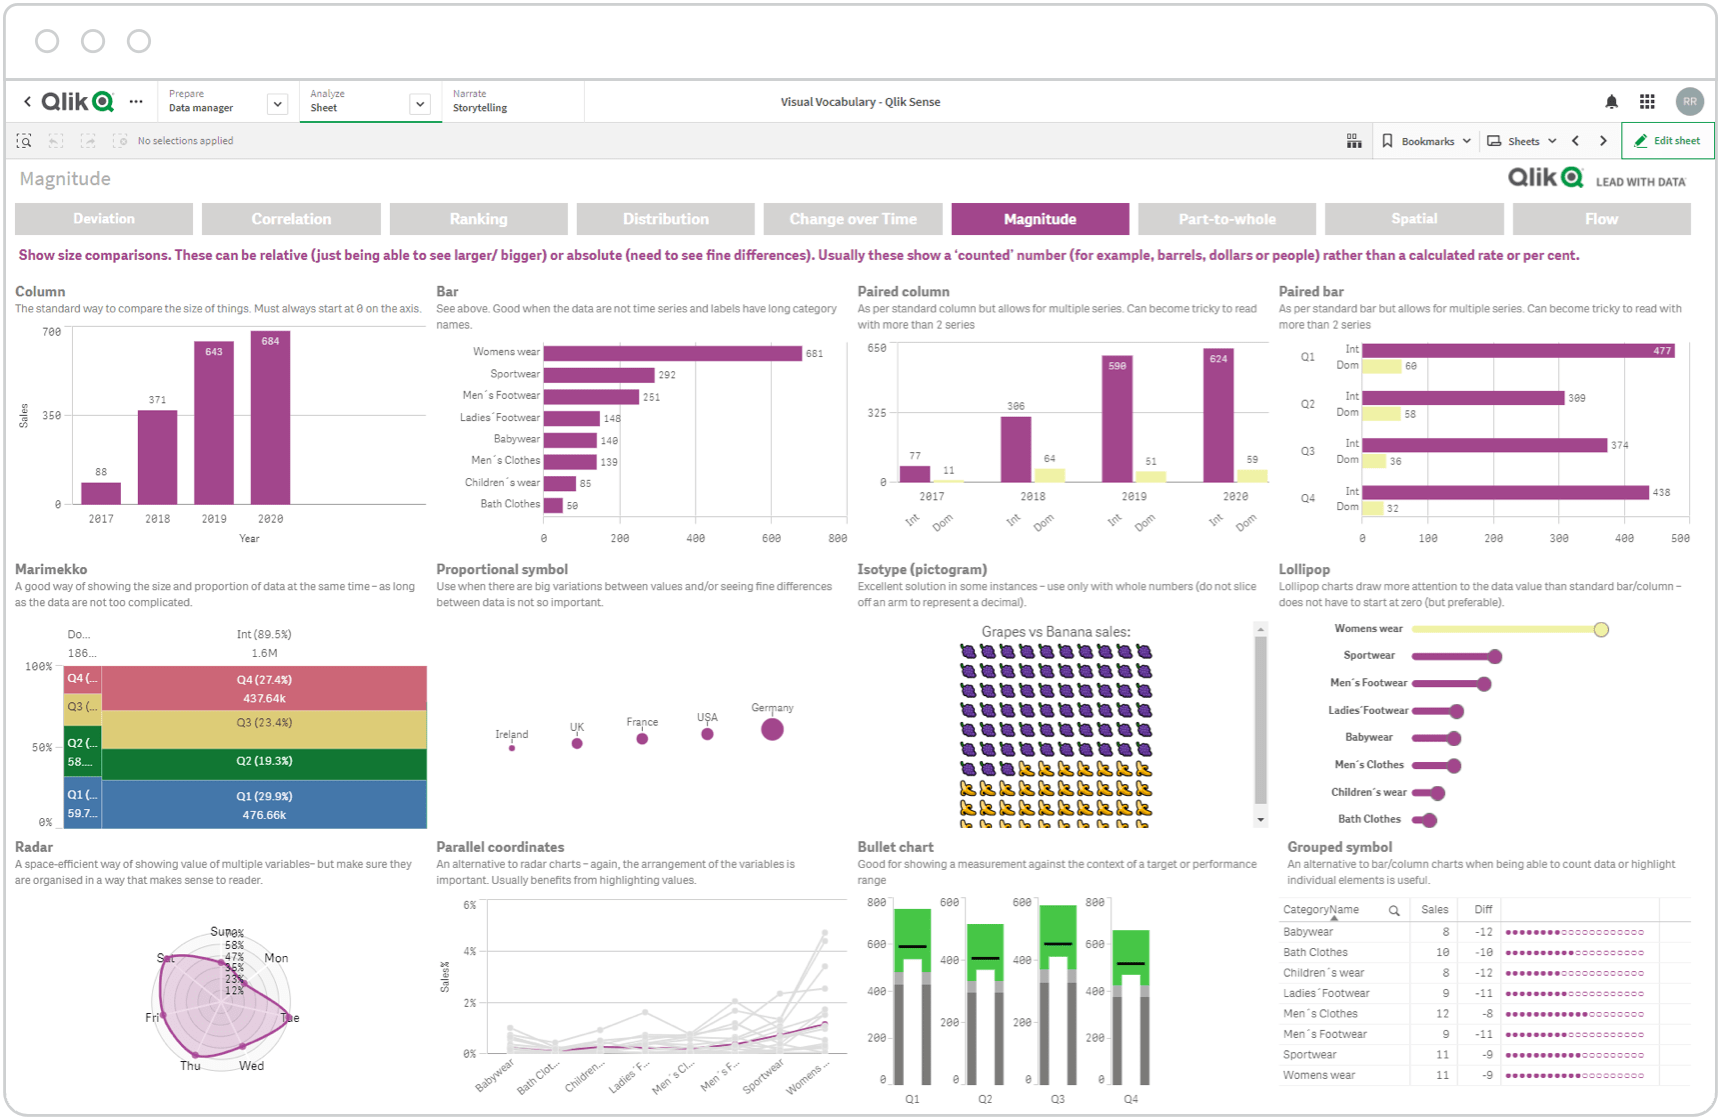Open the selections tool grid icon
The image size is (1720, 1119).
(1354, 141)
